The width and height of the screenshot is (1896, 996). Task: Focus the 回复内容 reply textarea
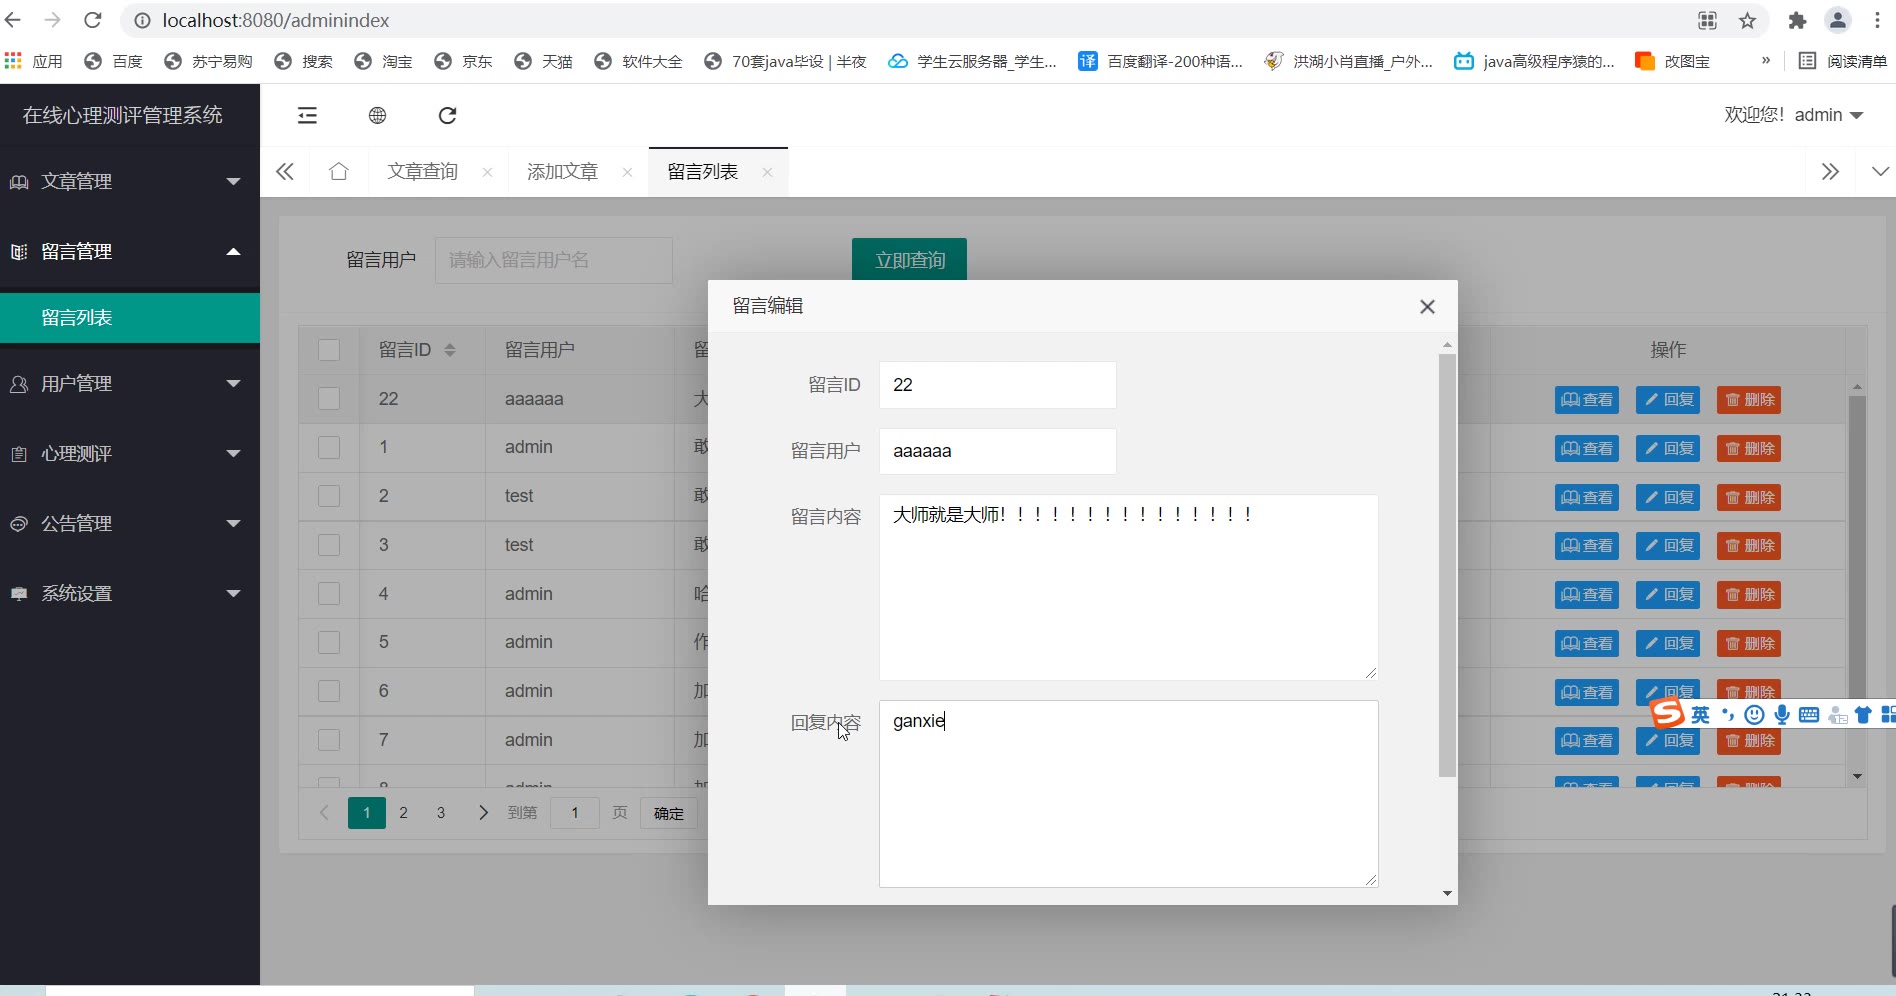(x=1129, y=794)
